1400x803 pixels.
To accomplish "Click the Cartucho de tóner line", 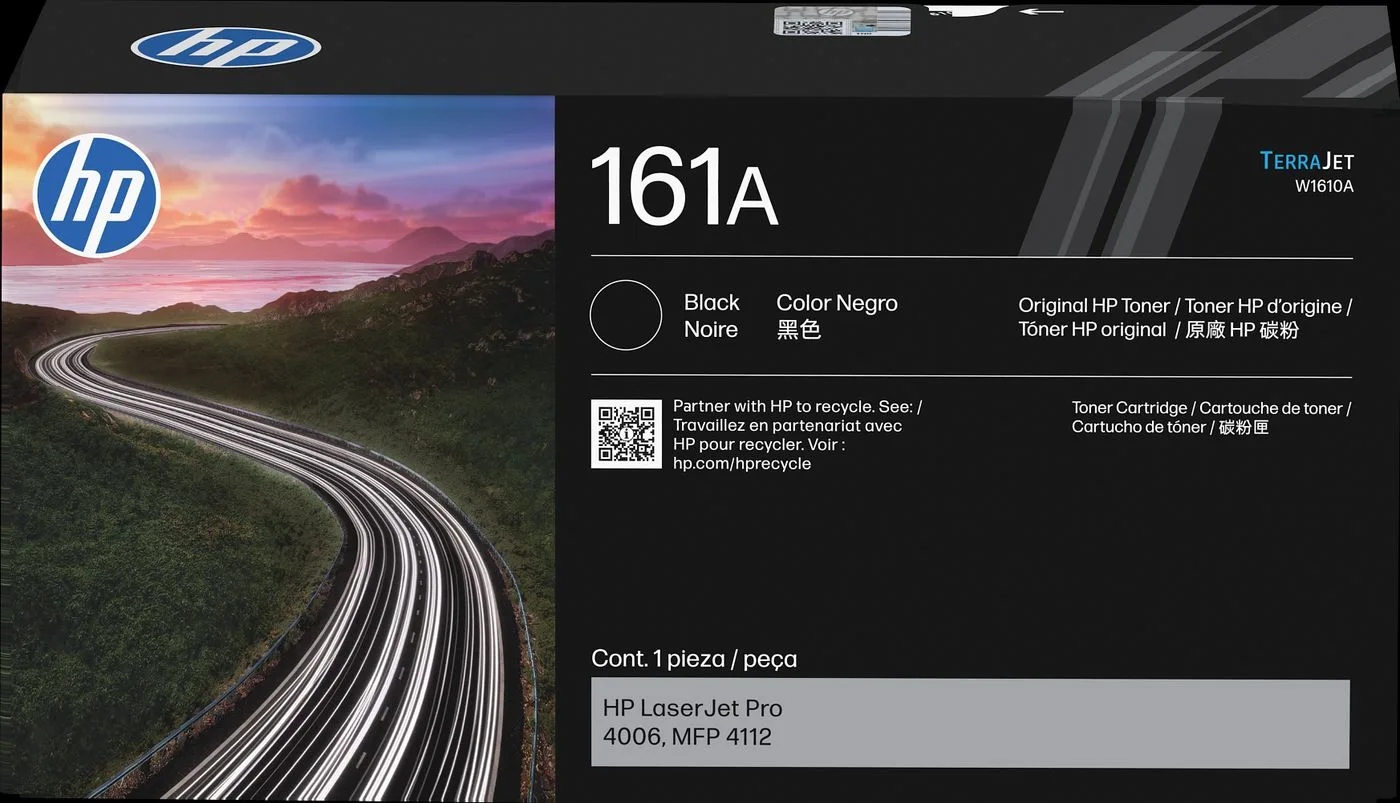I will point(1170,427).
